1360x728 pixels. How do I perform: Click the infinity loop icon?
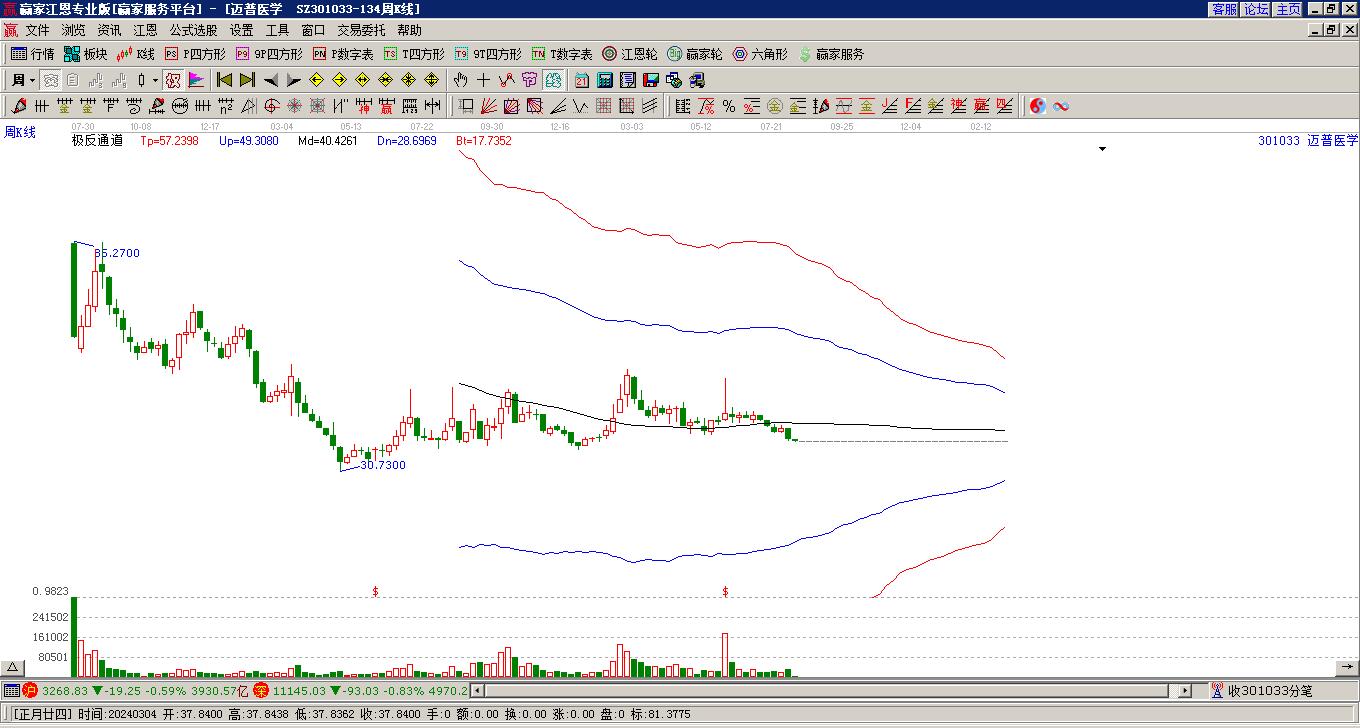point(1061,106)
